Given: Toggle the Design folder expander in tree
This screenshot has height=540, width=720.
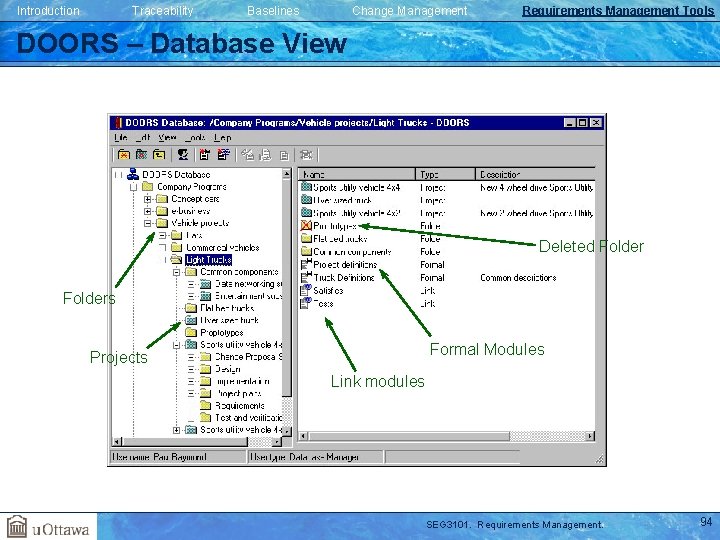Looking at the screenshot, I should [x=191, y=369].
